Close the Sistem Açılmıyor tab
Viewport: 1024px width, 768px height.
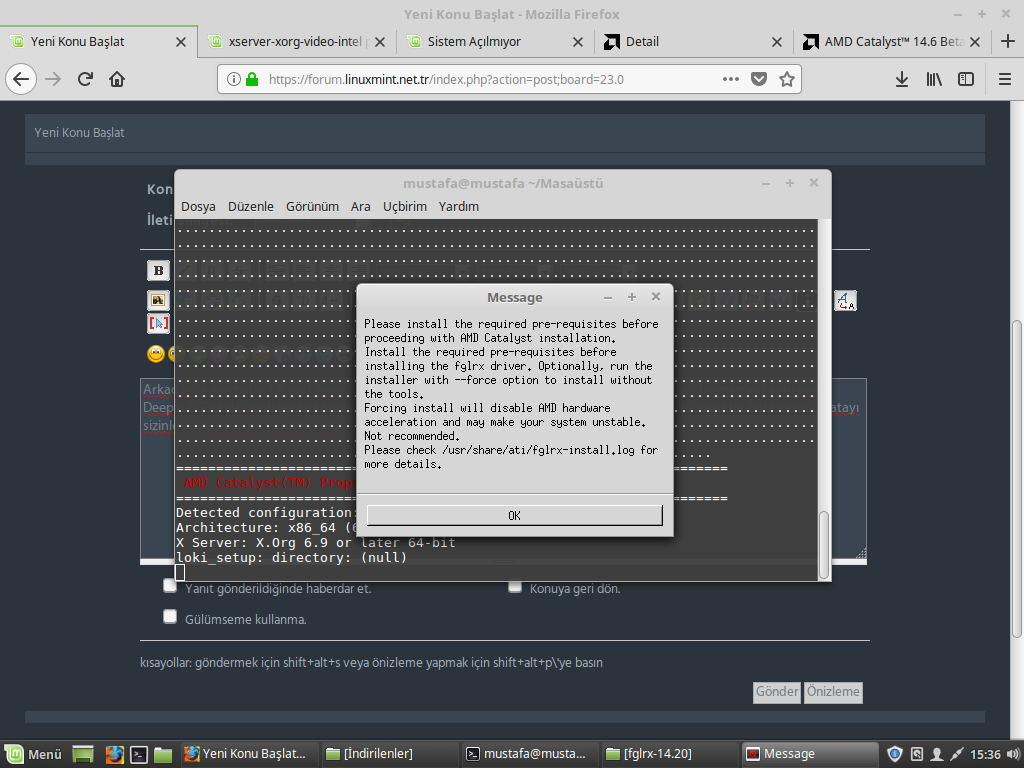coord(578,42)
